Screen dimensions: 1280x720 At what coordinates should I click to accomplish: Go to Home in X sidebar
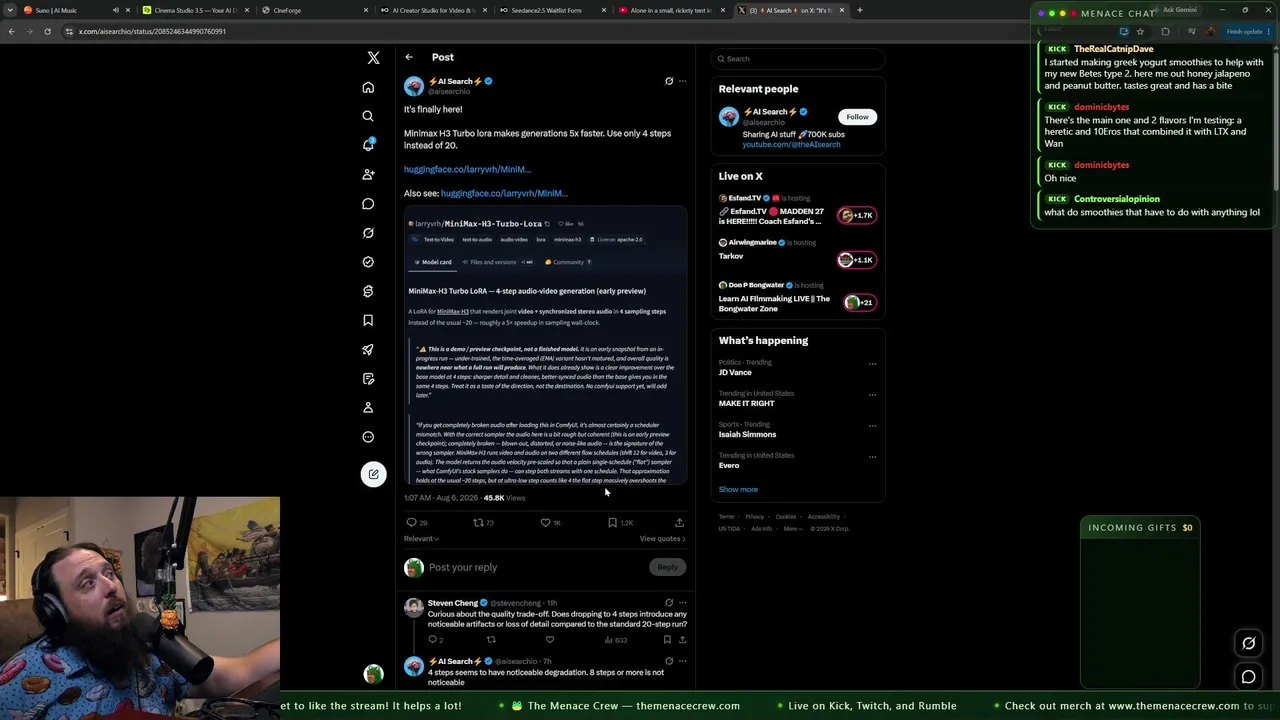point(368,87)
